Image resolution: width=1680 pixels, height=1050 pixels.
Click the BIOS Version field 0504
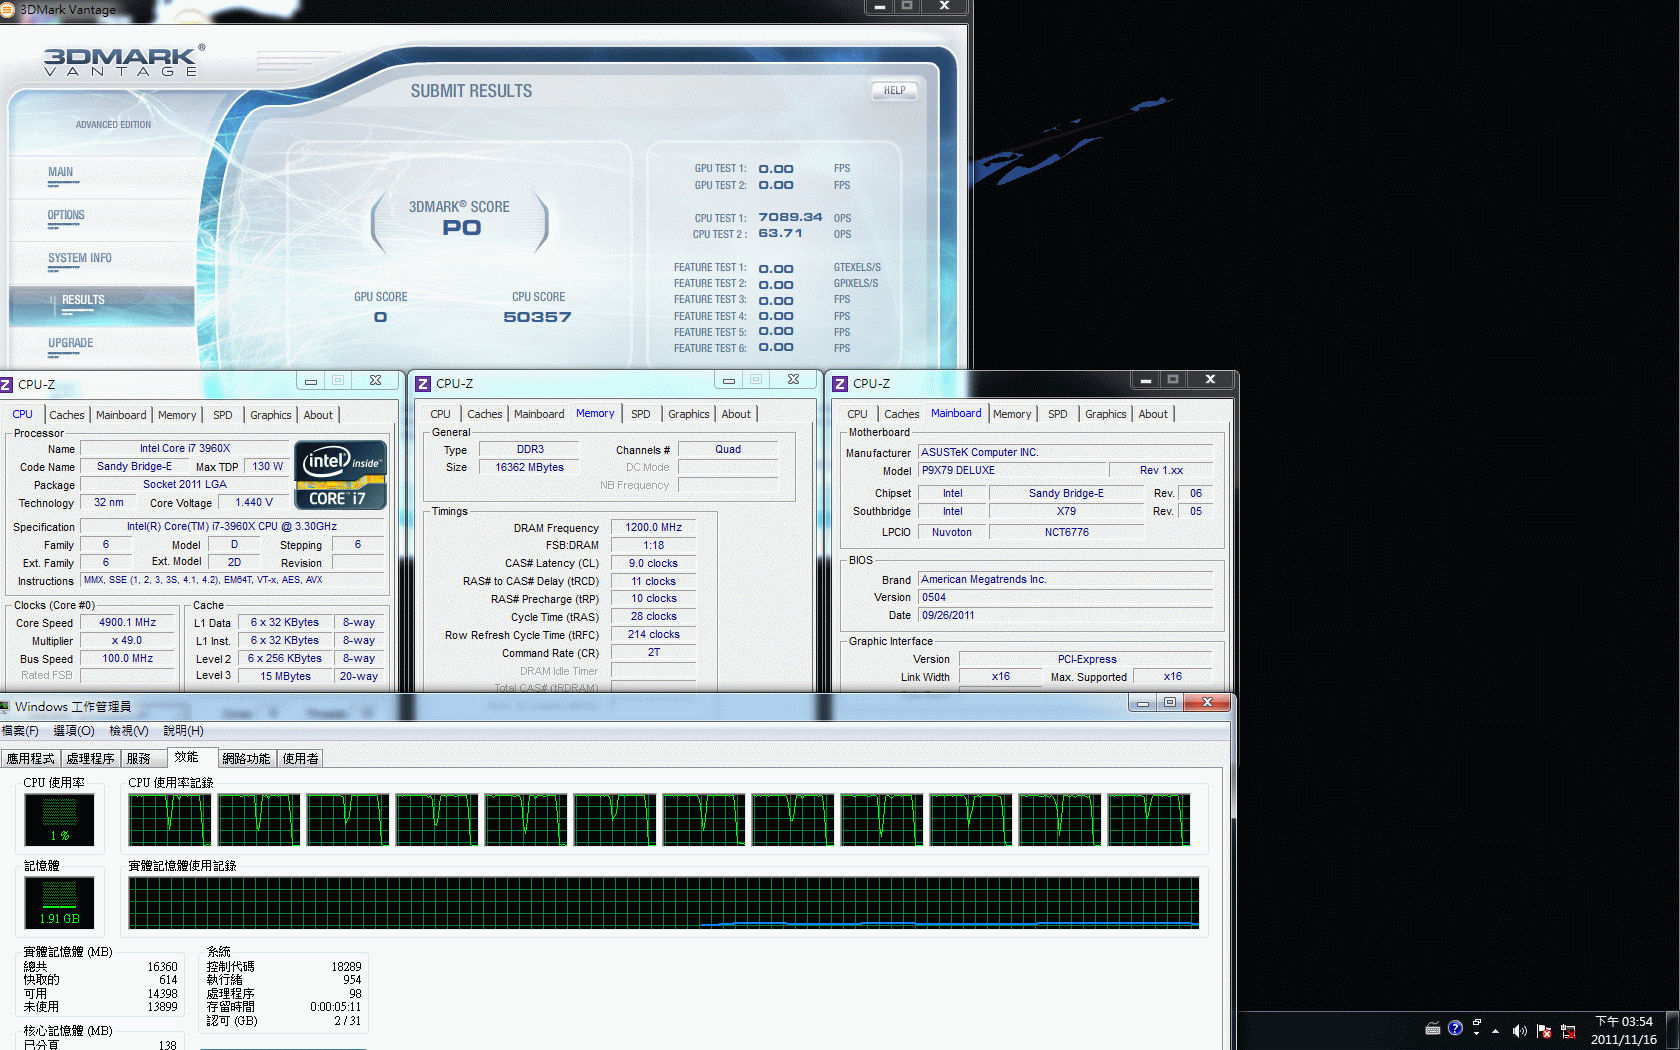[x=1065, y=597]
